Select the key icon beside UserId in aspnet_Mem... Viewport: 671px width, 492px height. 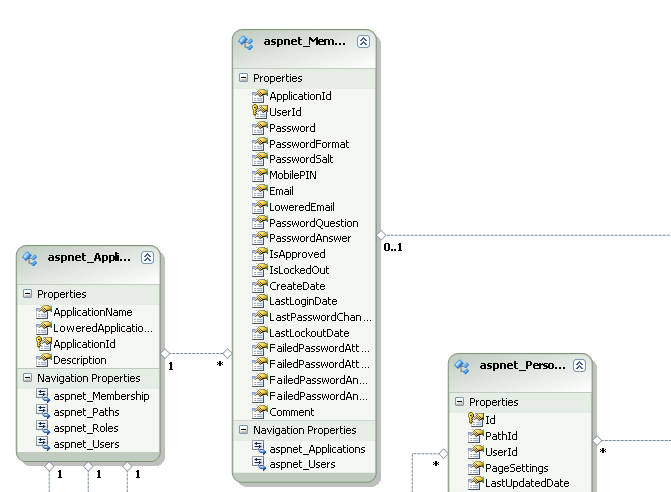coord(260,112)
